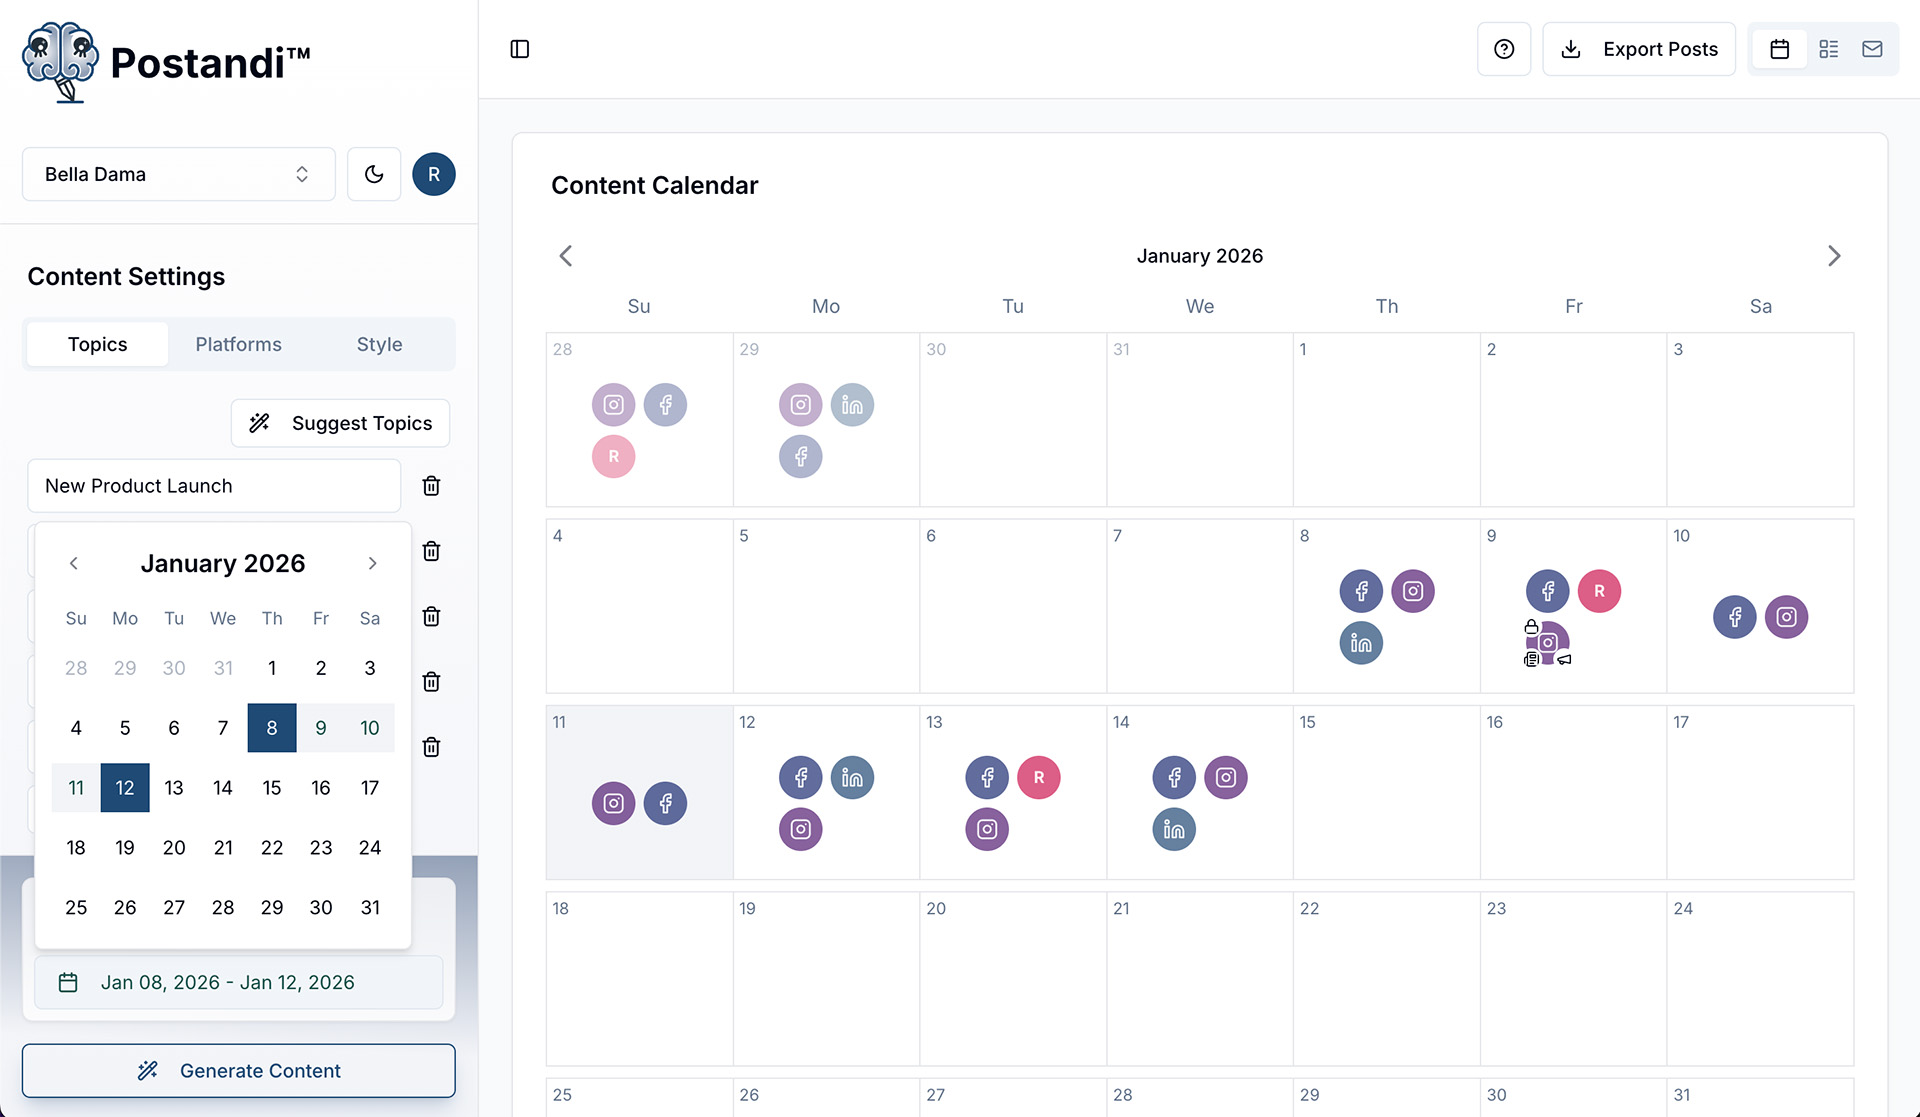Go to next month in Content Calendar
1920x1117 pixels.
point(1833,256)
